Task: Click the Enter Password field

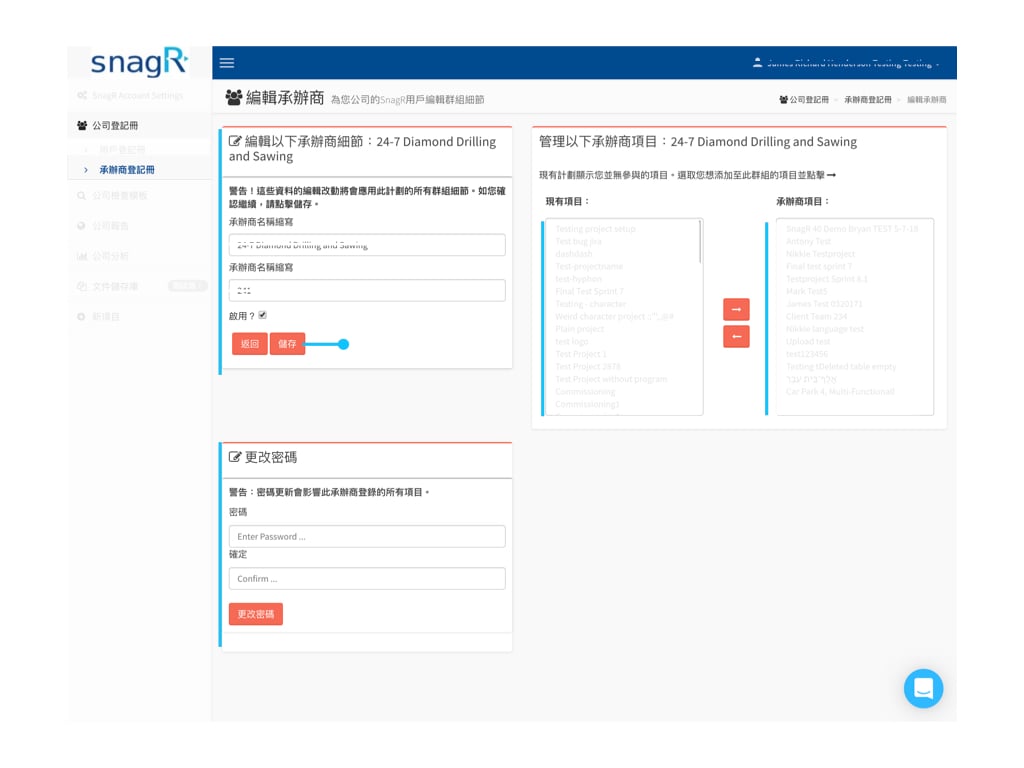Action: click(367, 537)
